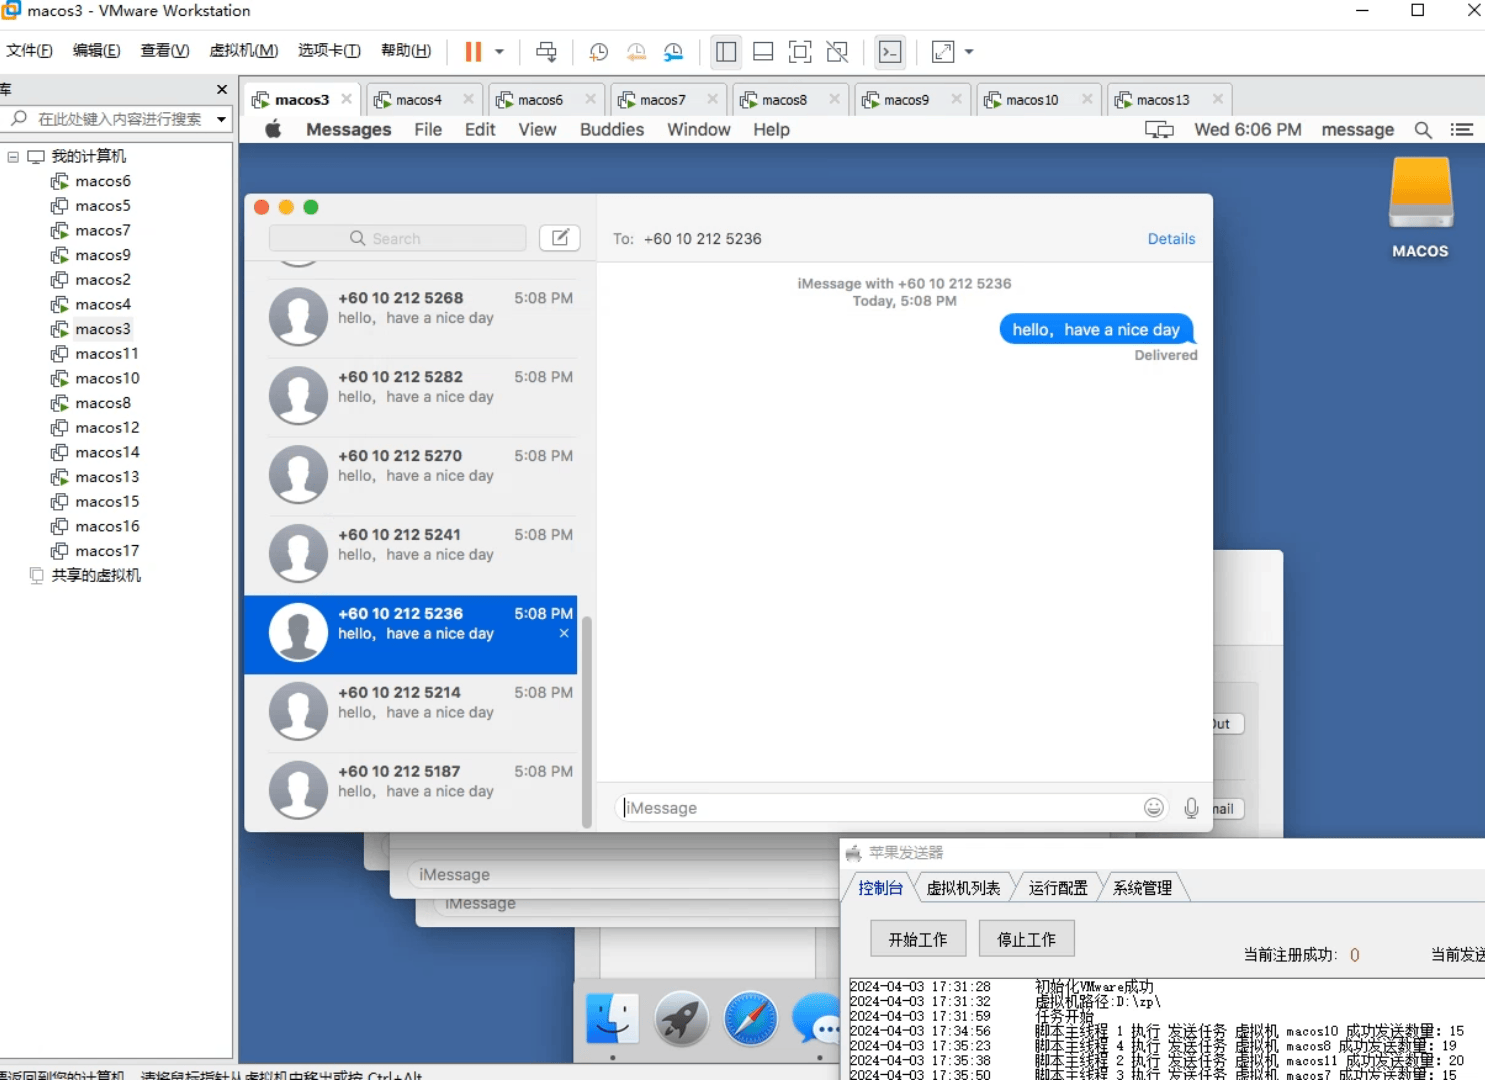
Task: Open conversation with +60 10 212 5187
Action: click(421, 790)
